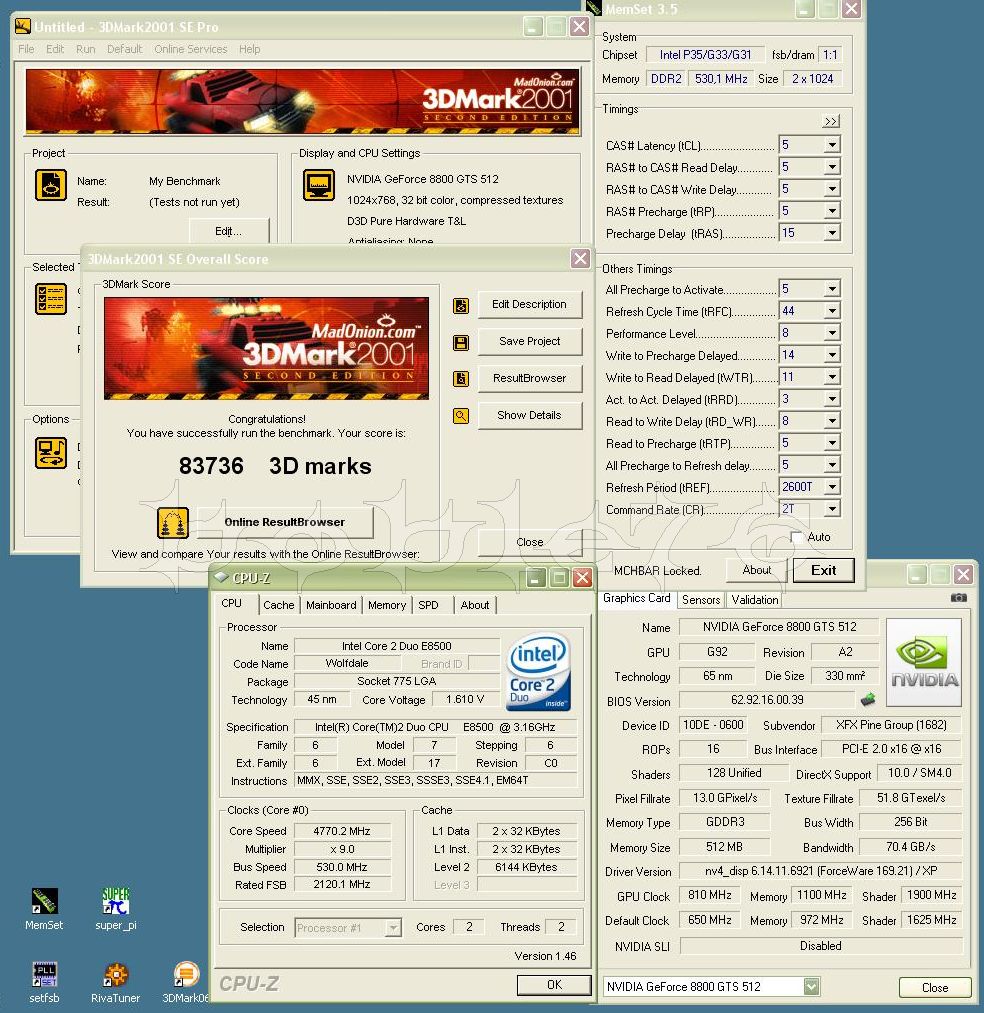Click the Intel Core 2 Duo logo in CPU-Z
984x1013 pixels.
539,672
